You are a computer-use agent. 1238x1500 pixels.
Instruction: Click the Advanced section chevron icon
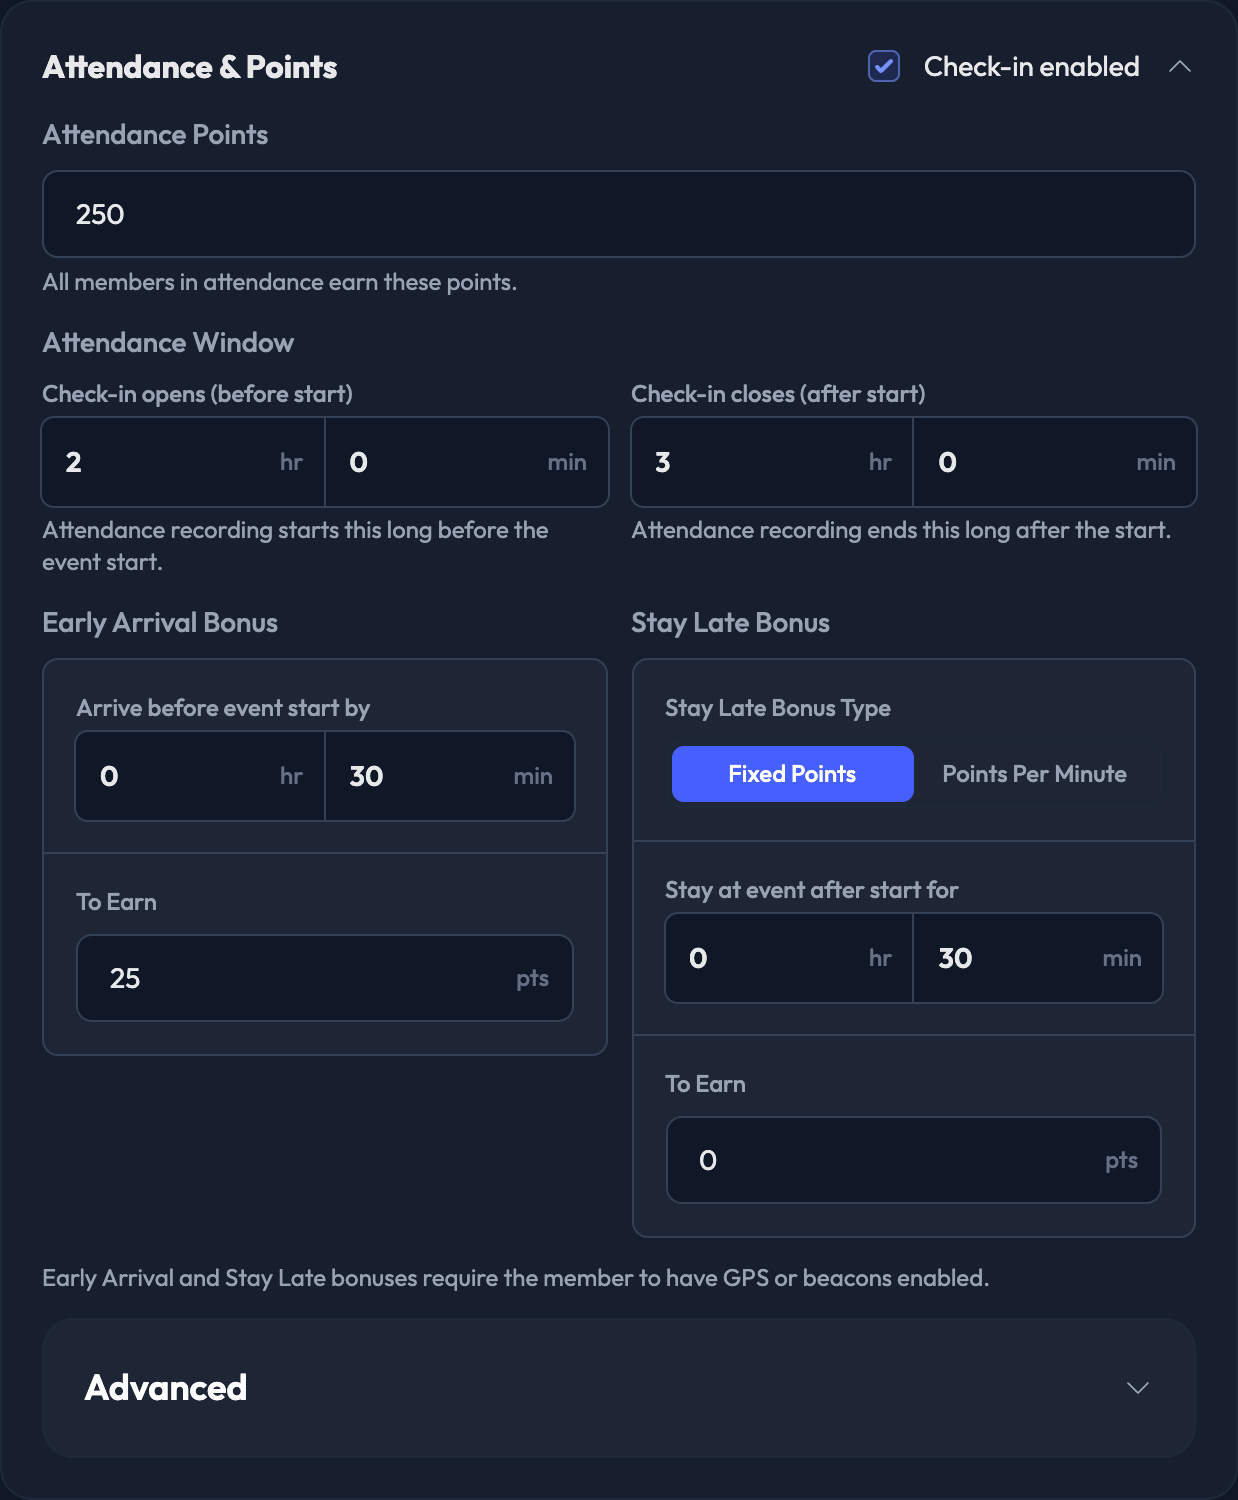[1138, 1388]
